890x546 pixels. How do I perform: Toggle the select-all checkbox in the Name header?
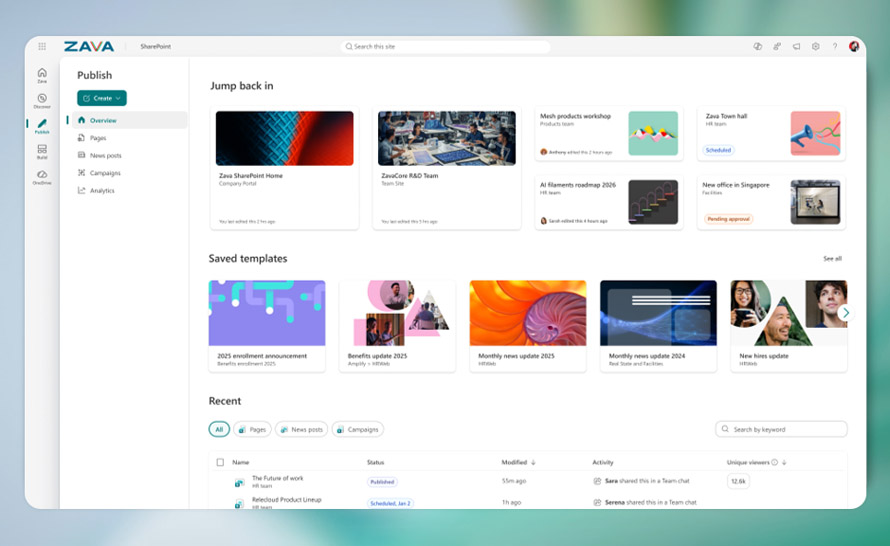tap(220, 462)
